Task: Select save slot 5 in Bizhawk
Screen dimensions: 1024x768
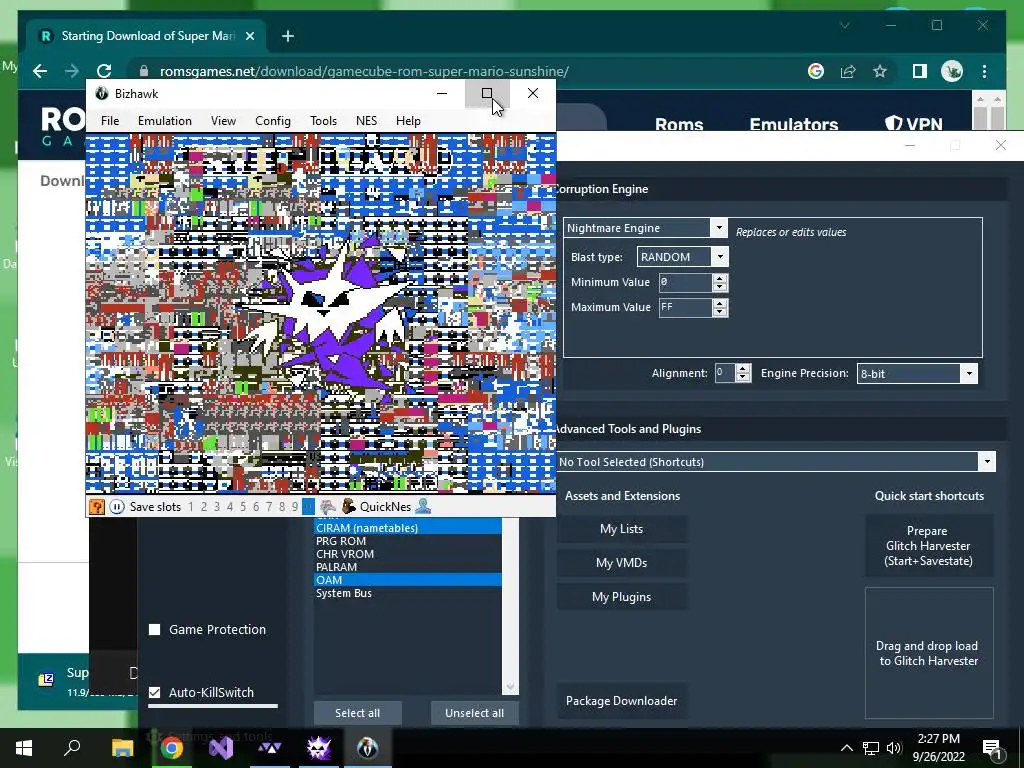Action: 243,507
